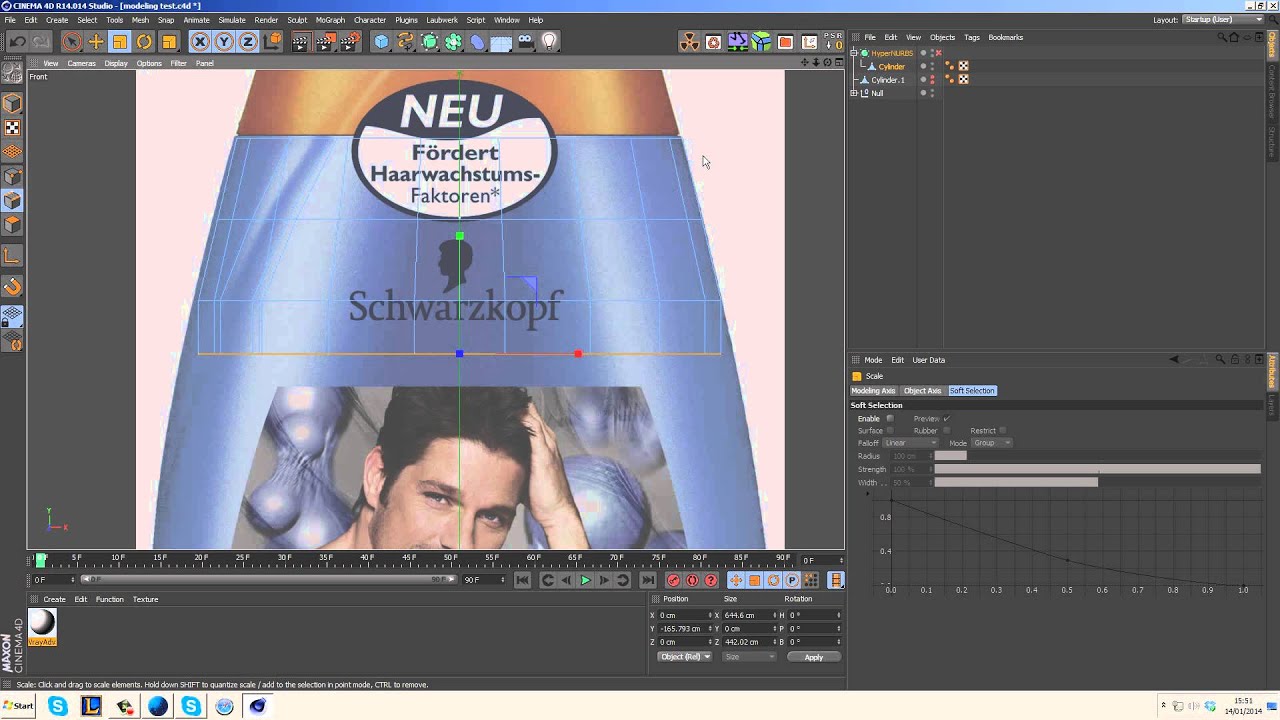Adjust the soft selection Strength slider

pyautogui.click(x=1097, y=469)
